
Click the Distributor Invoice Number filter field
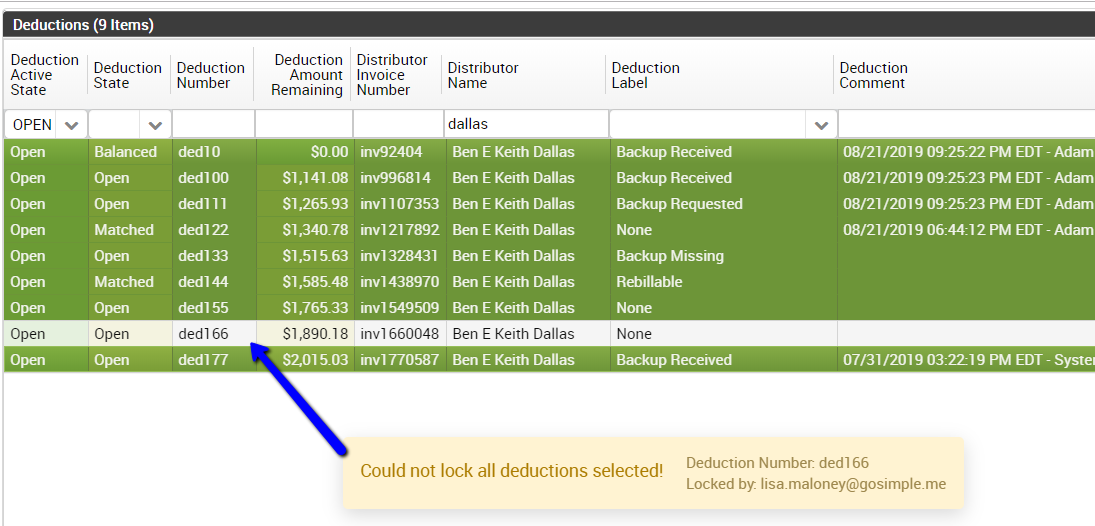pos(397,125)
